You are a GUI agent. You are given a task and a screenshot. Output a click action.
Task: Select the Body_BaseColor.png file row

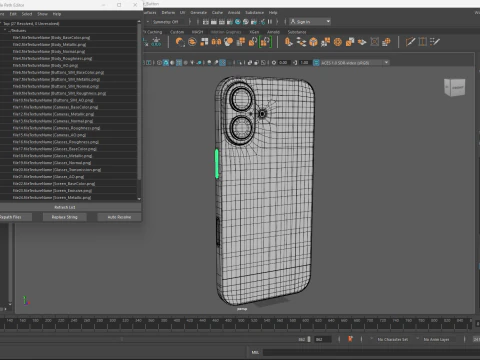point(68,38)
